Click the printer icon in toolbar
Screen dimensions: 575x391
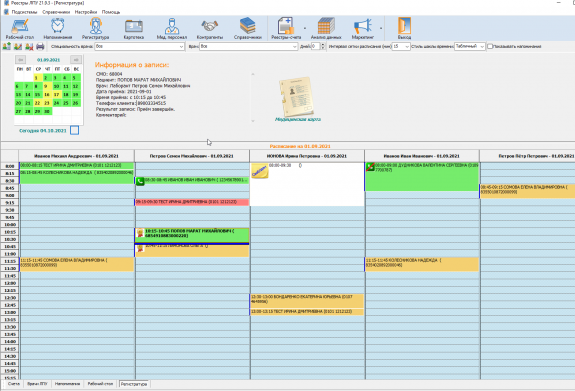[x=40, y=47]
